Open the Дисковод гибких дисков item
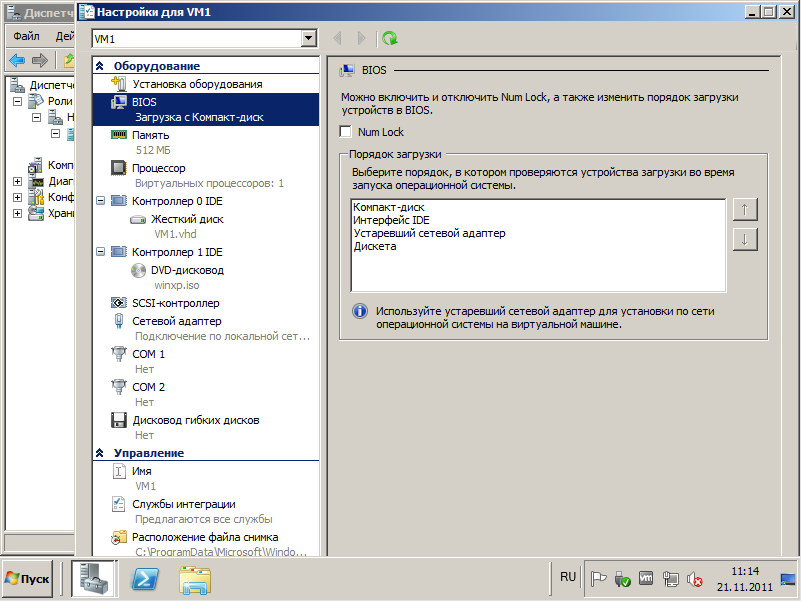 [195, 420]
